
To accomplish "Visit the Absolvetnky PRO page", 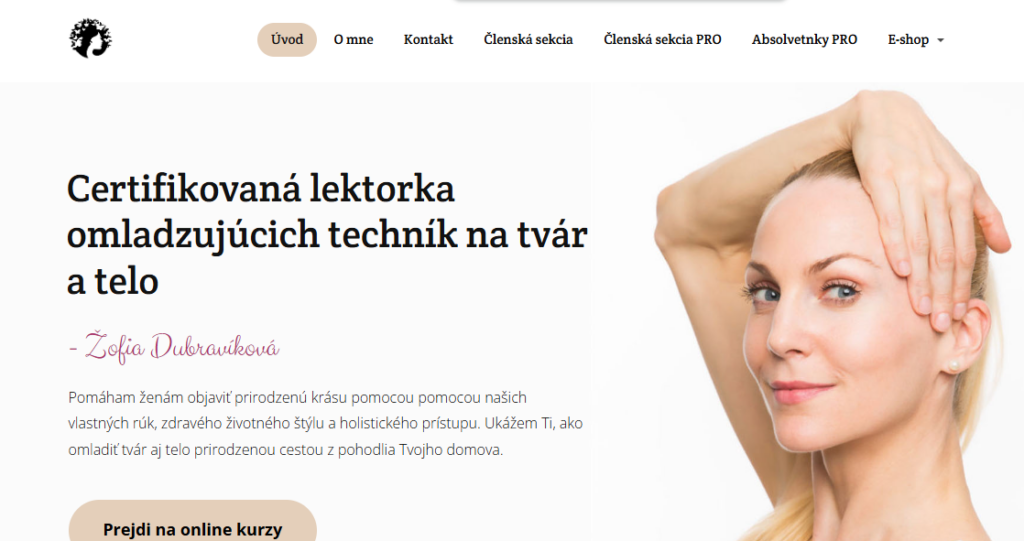I will tap(804, 40).
